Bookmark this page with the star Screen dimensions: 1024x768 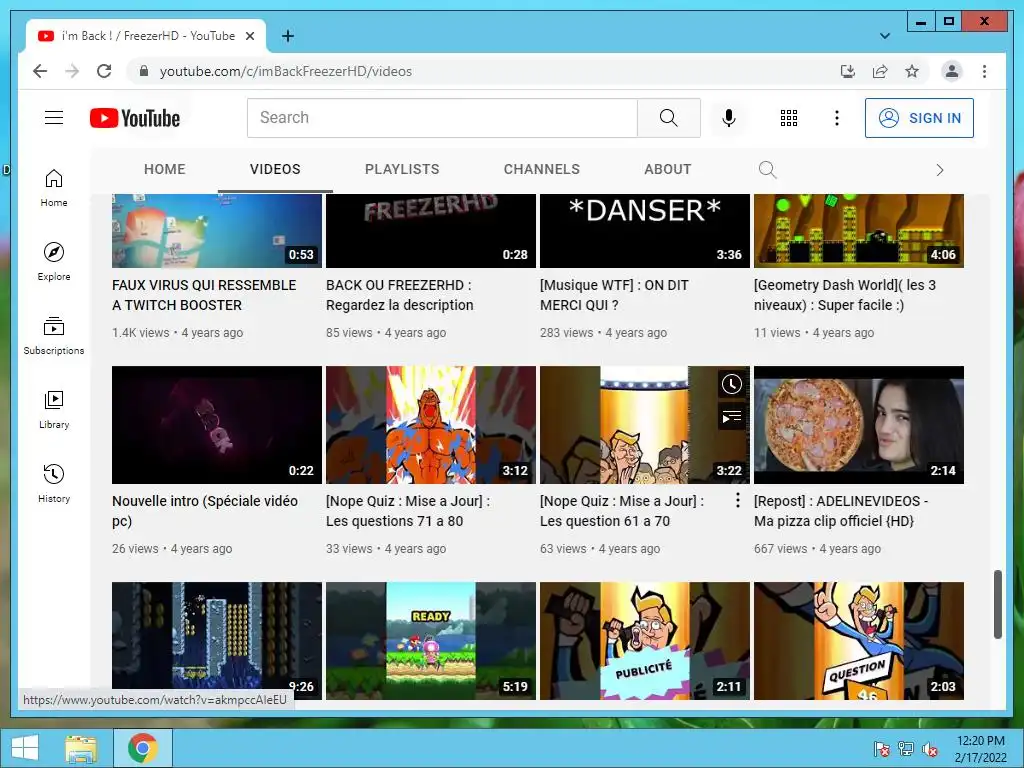(x=912, y=71)
